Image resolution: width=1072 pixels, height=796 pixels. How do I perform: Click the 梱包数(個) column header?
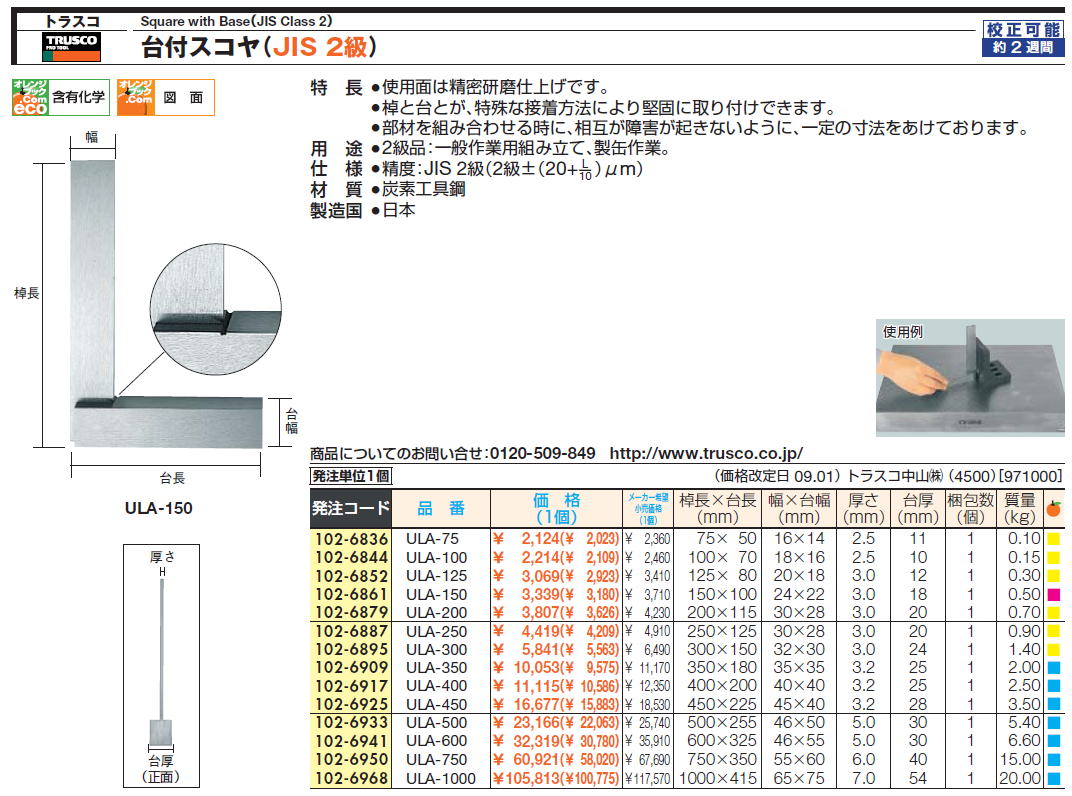pyautogui.click(x=970, y=508)
